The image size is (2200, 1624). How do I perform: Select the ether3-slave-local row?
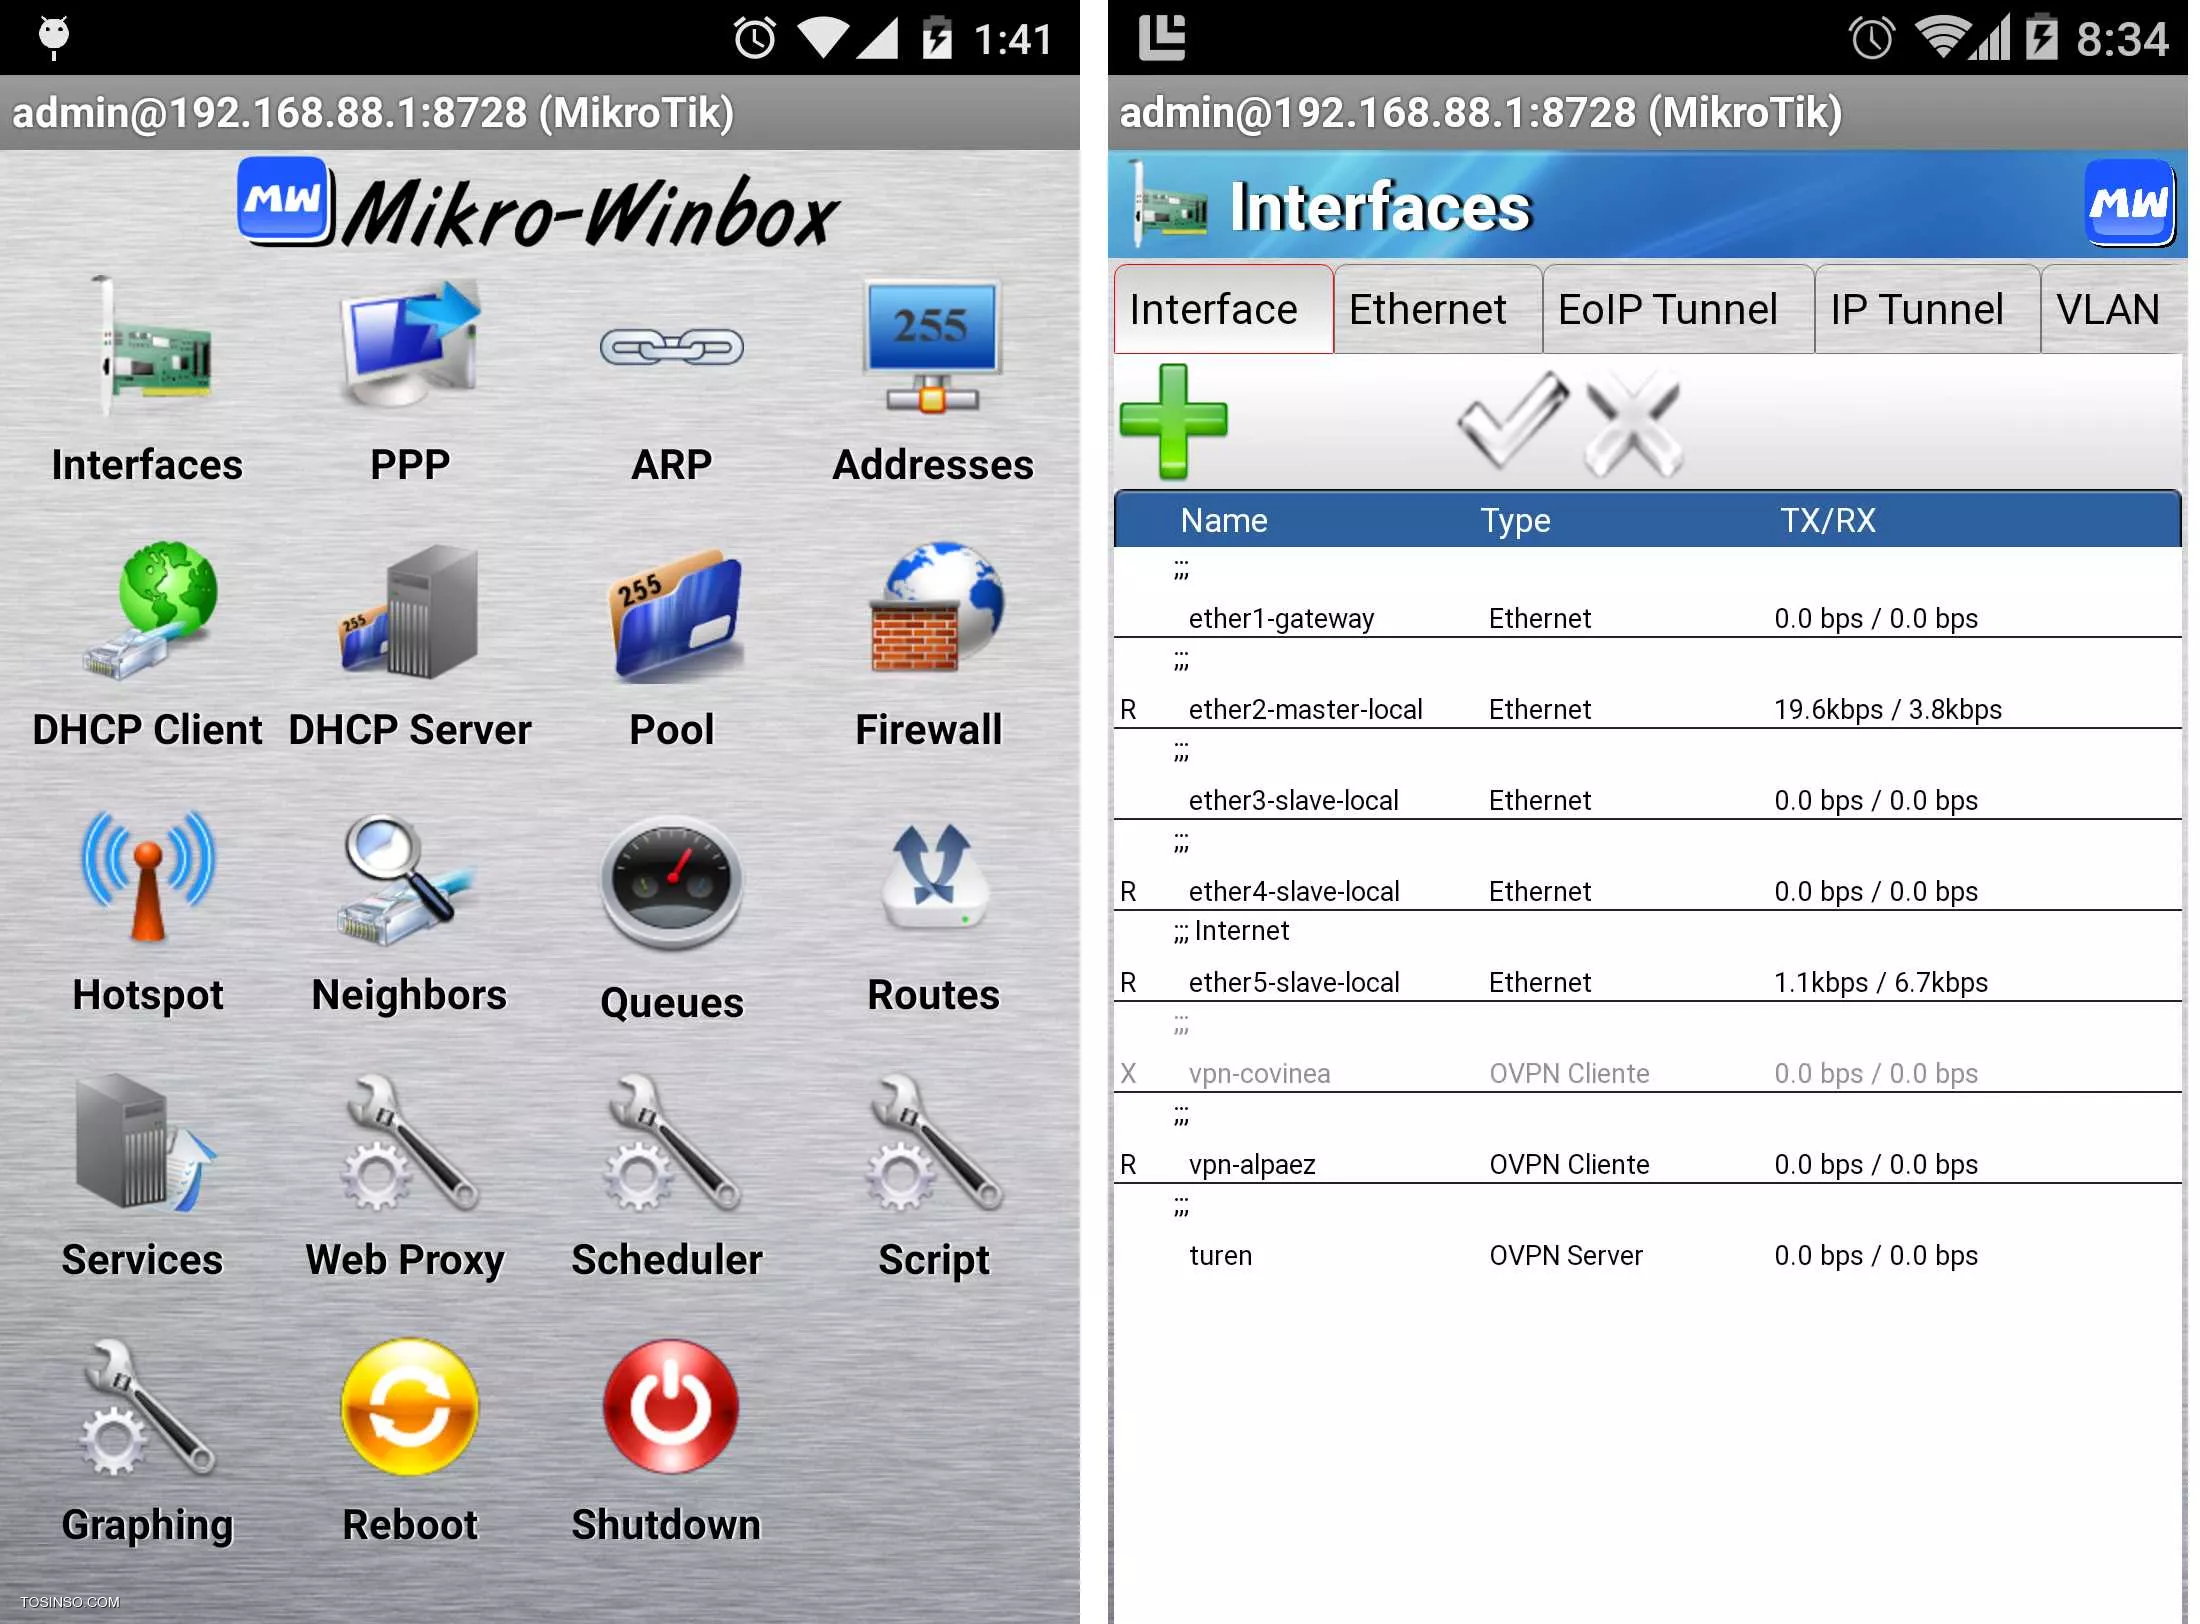(x=1647, y=775)
